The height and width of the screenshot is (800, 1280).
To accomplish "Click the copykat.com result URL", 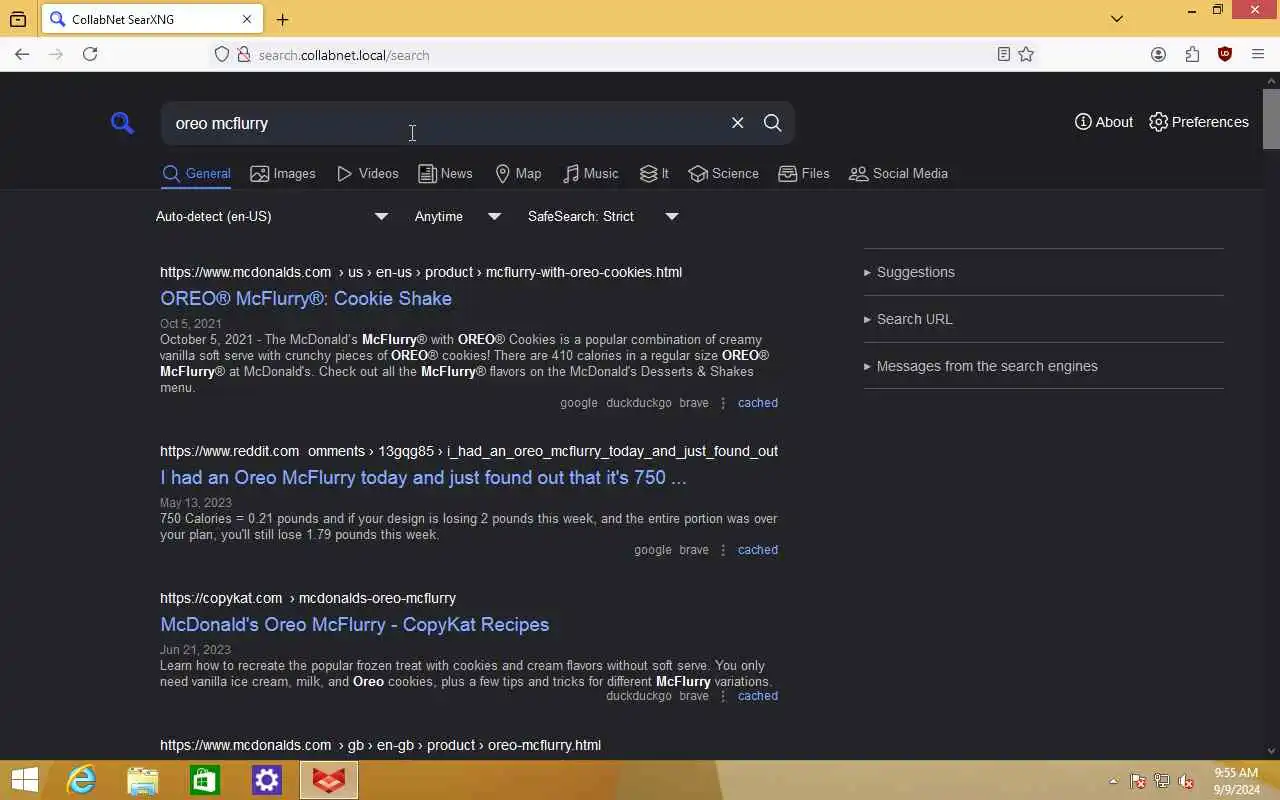I will [x=308, y=598].
